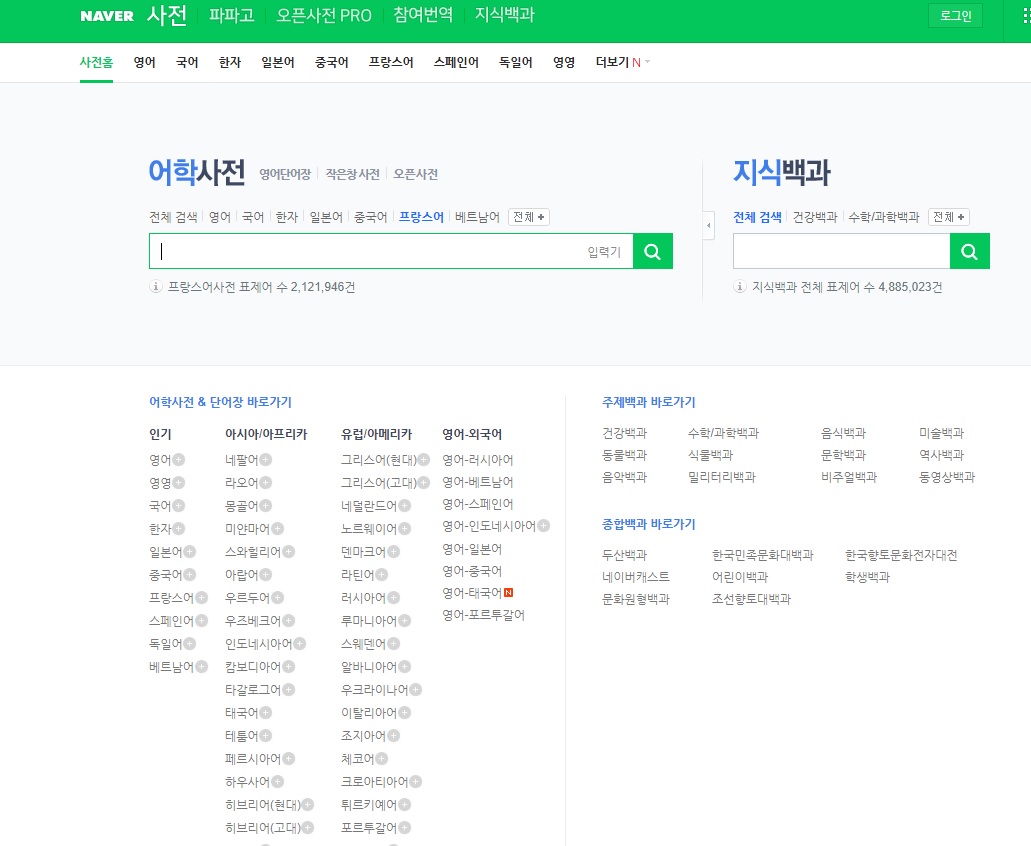Select the 사전홈 navigation tab
The width and height of the screenshot is (1031, 846).
[x=96, y=62]
